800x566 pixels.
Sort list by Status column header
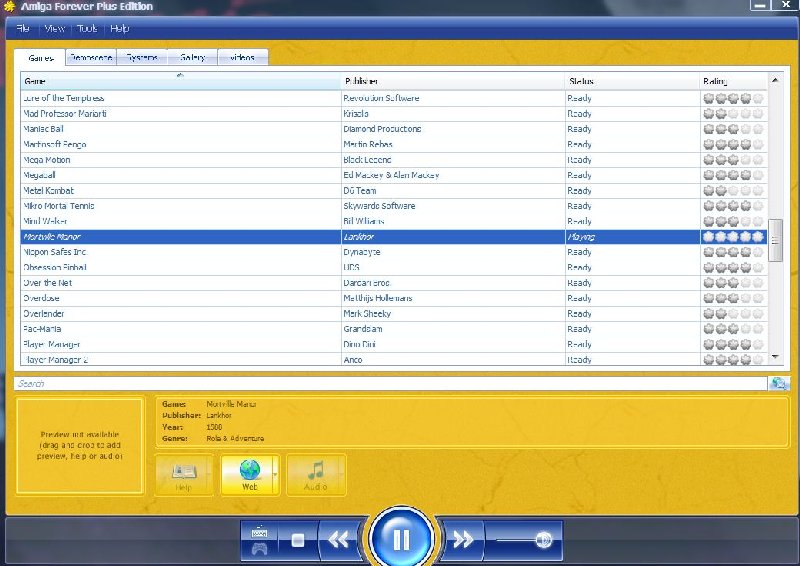[632, 81]
